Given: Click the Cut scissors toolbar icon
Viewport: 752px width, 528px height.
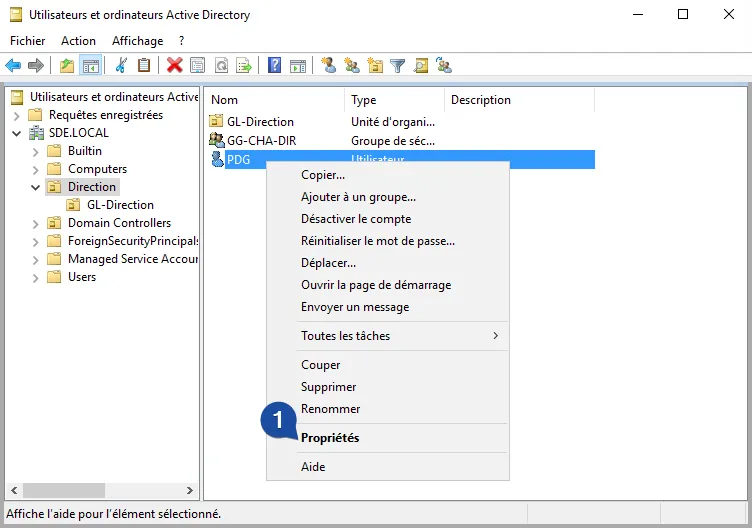Looking at the screenshot, I should [x=121, y=66].
